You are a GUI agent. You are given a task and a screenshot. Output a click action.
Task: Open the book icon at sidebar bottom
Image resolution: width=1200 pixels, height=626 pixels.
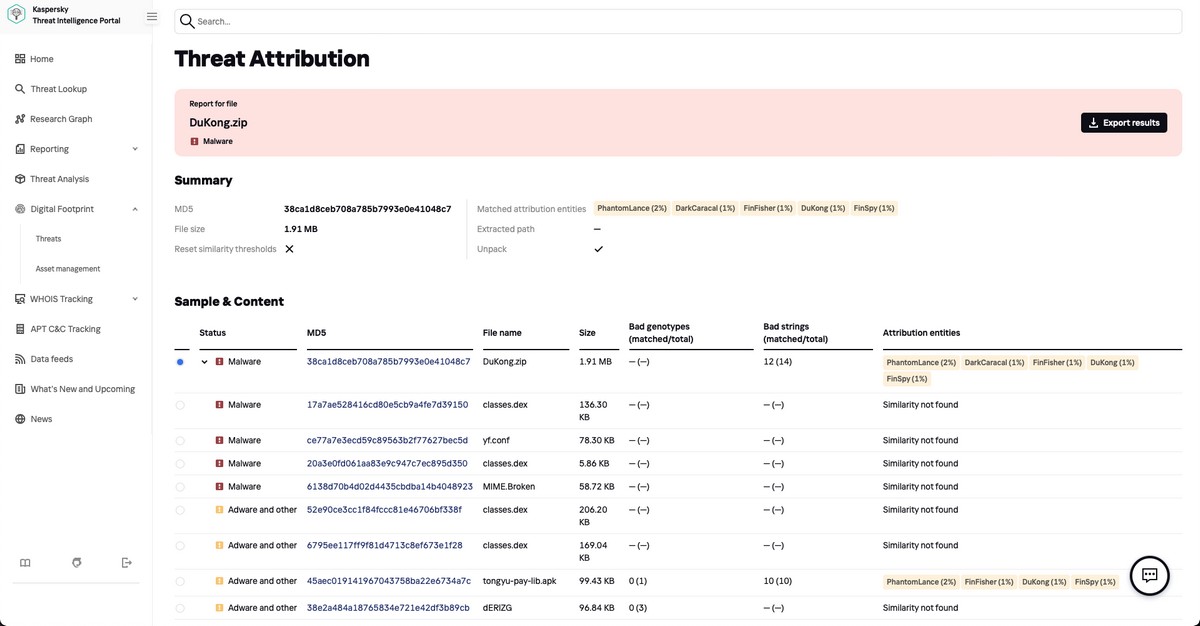[25, 563]
